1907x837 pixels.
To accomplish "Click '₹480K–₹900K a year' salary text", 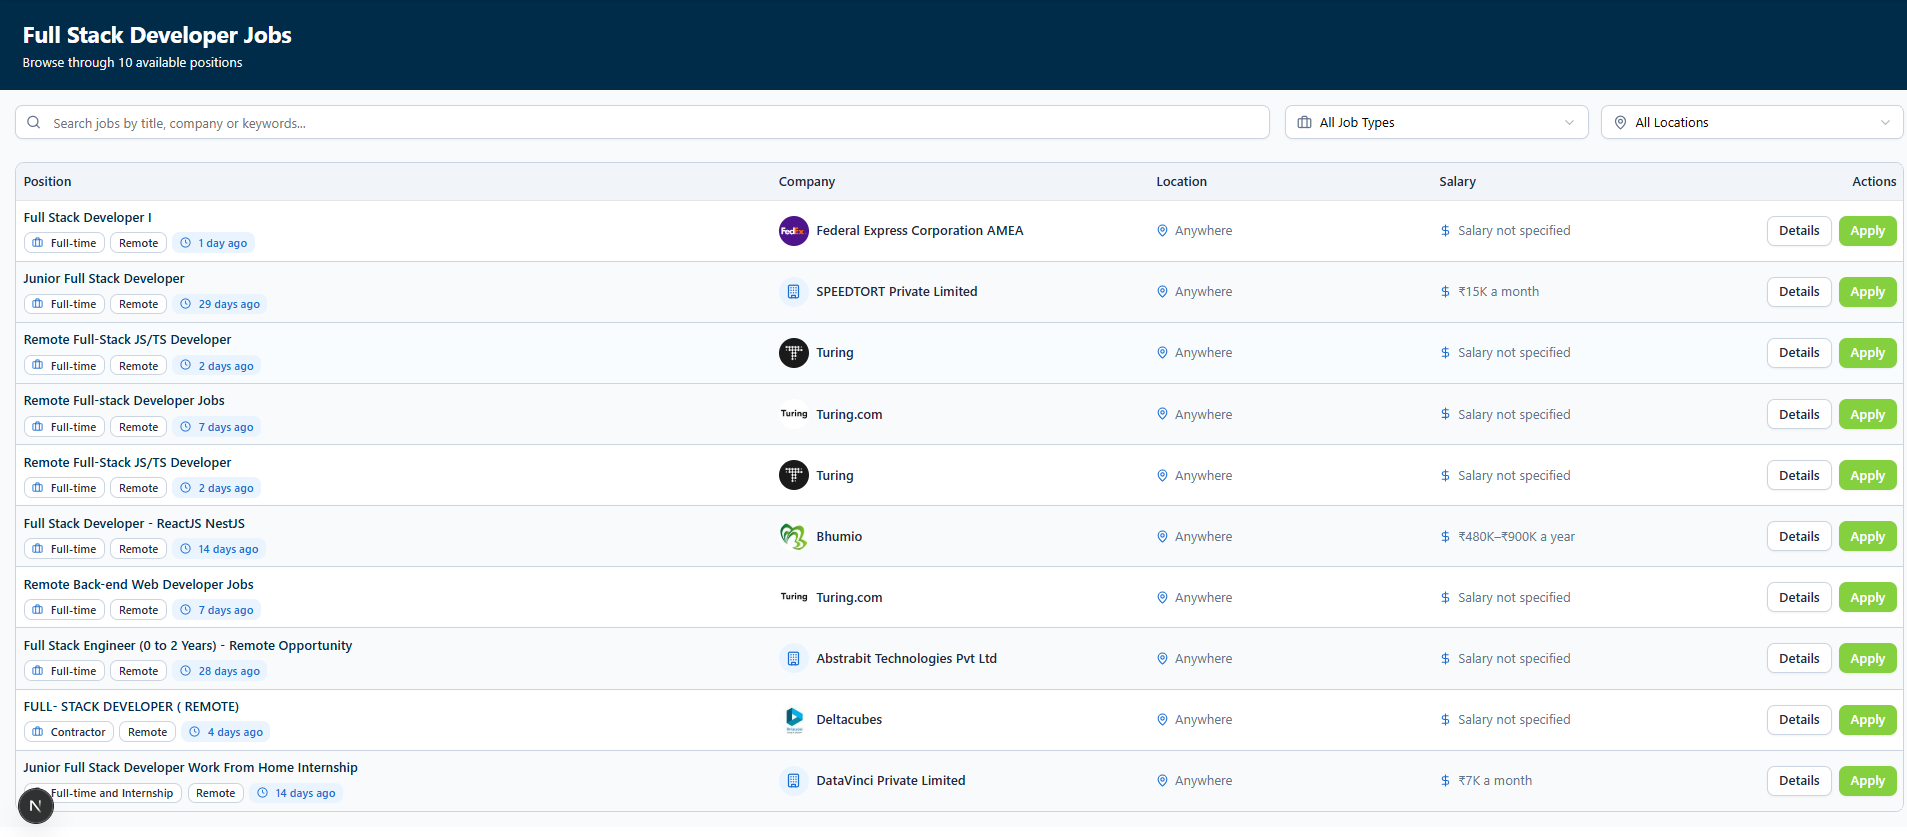I will [1516, 537].
